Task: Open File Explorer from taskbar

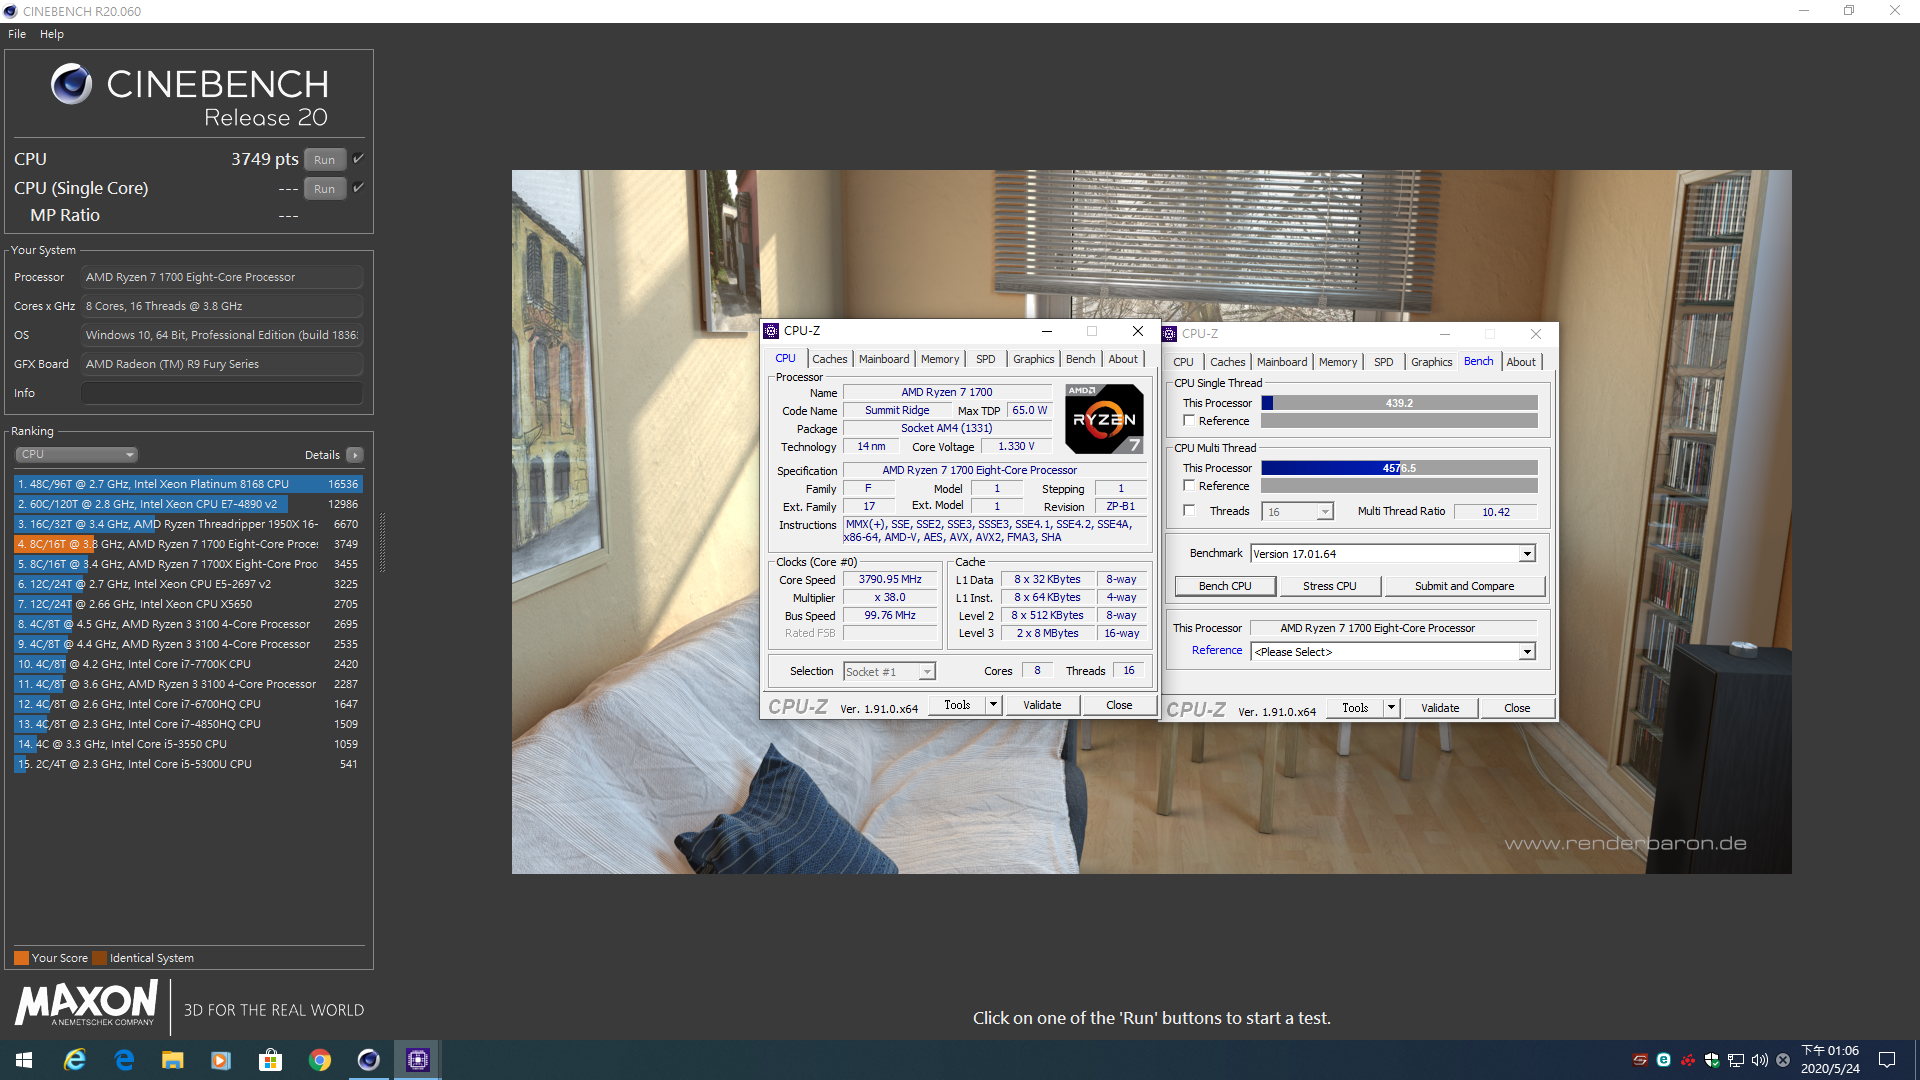Action: [x=173, y=1060]
